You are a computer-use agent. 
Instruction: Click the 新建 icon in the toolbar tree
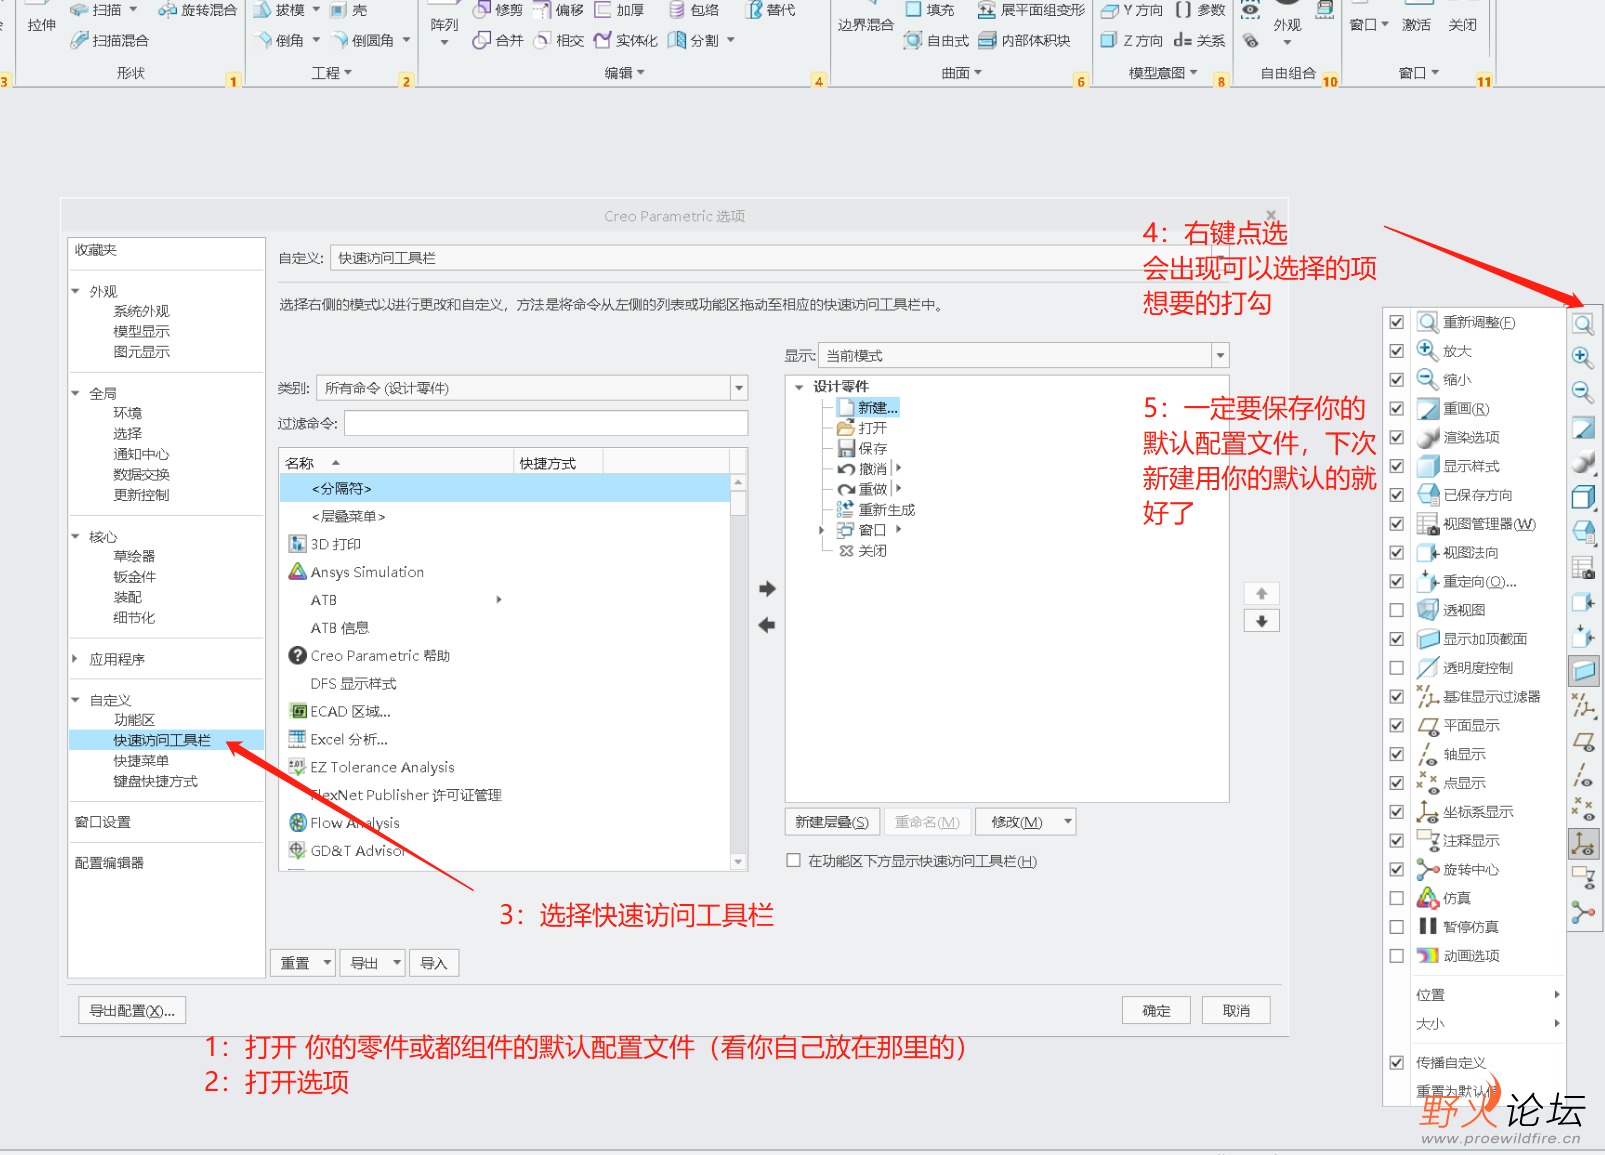click(x=846, y=407)
